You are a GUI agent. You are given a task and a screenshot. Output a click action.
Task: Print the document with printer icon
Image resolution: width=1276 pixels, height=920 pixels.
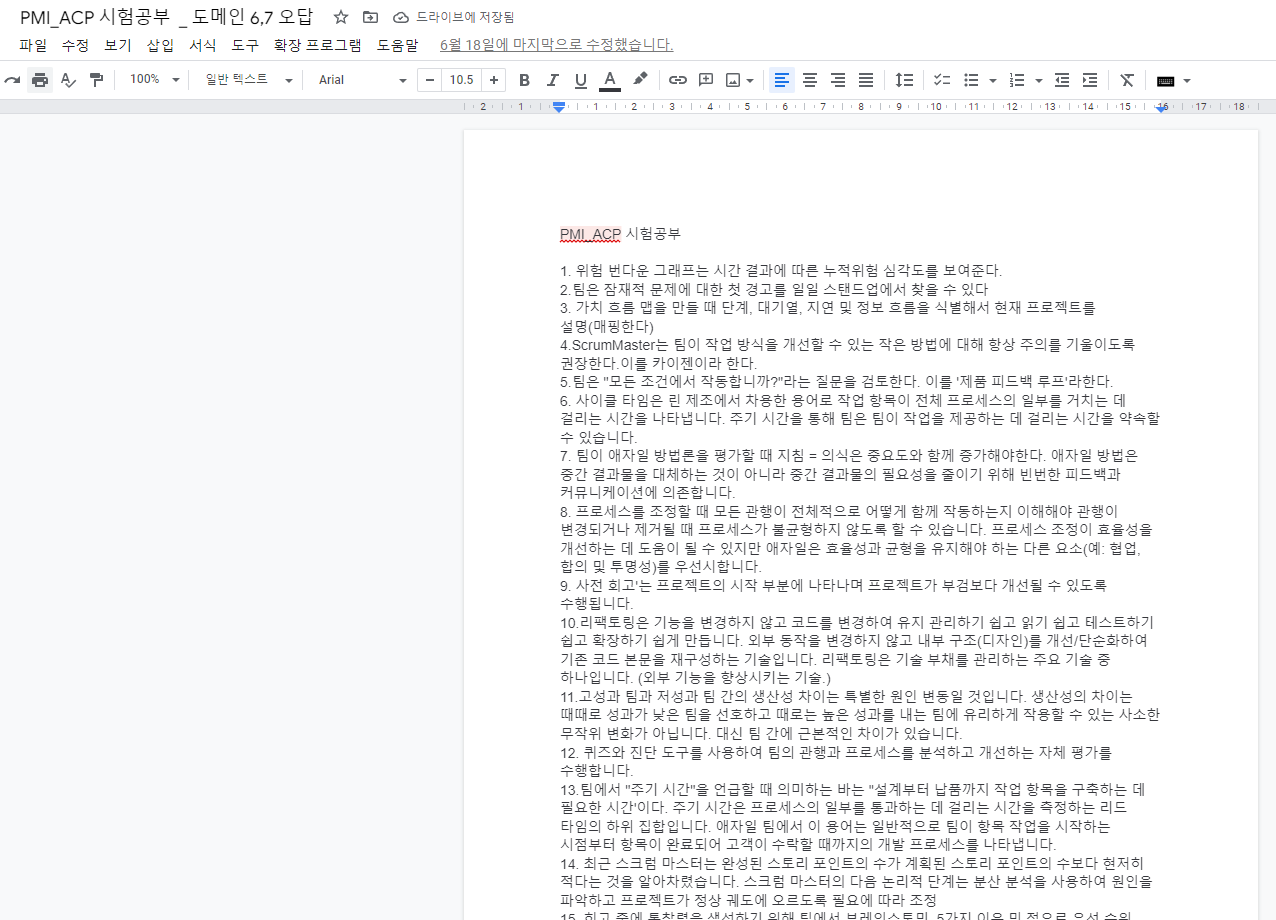pyautogui.click(x=40, y=80)
